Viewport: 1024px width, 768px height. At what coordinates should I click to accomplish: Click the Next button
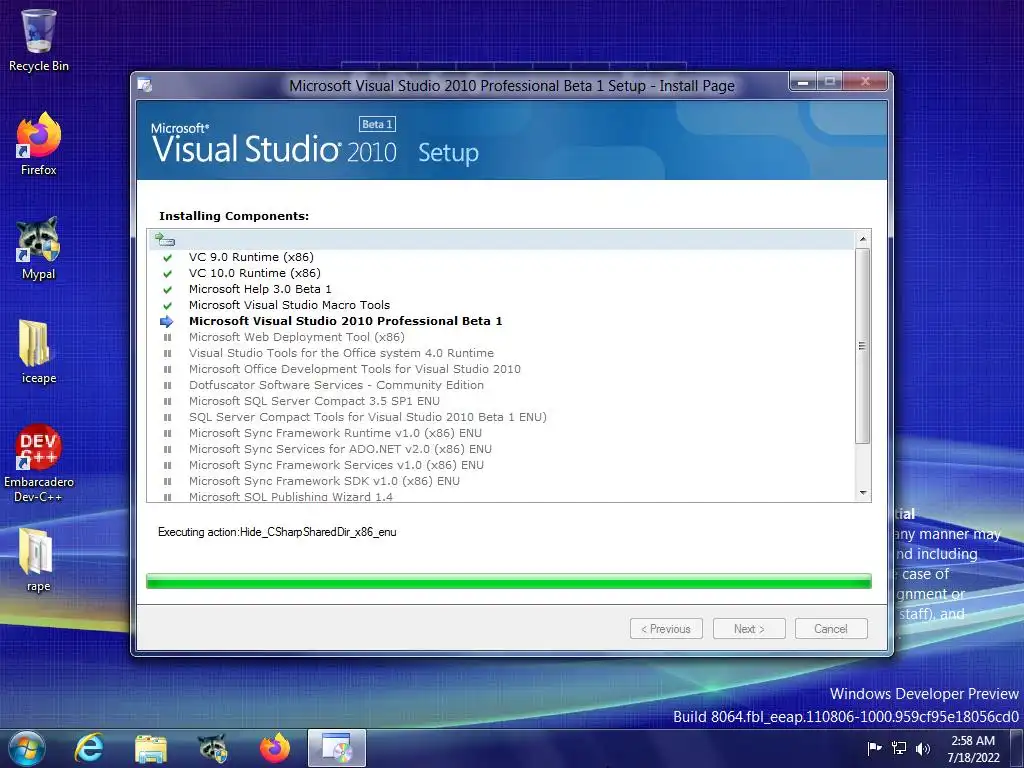(749, 629)
